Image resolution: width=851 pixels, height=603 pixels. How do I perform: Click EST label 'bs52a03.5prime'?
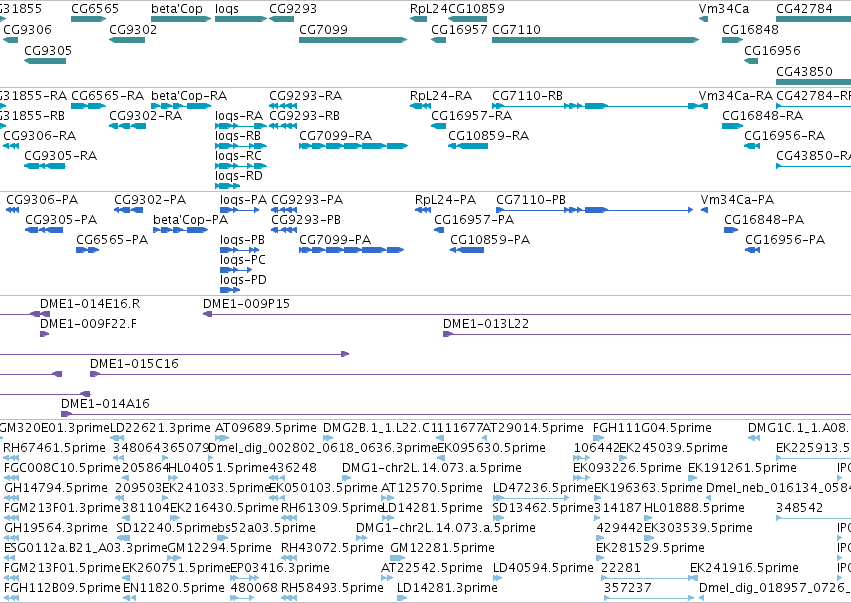[x=266, y=528]
